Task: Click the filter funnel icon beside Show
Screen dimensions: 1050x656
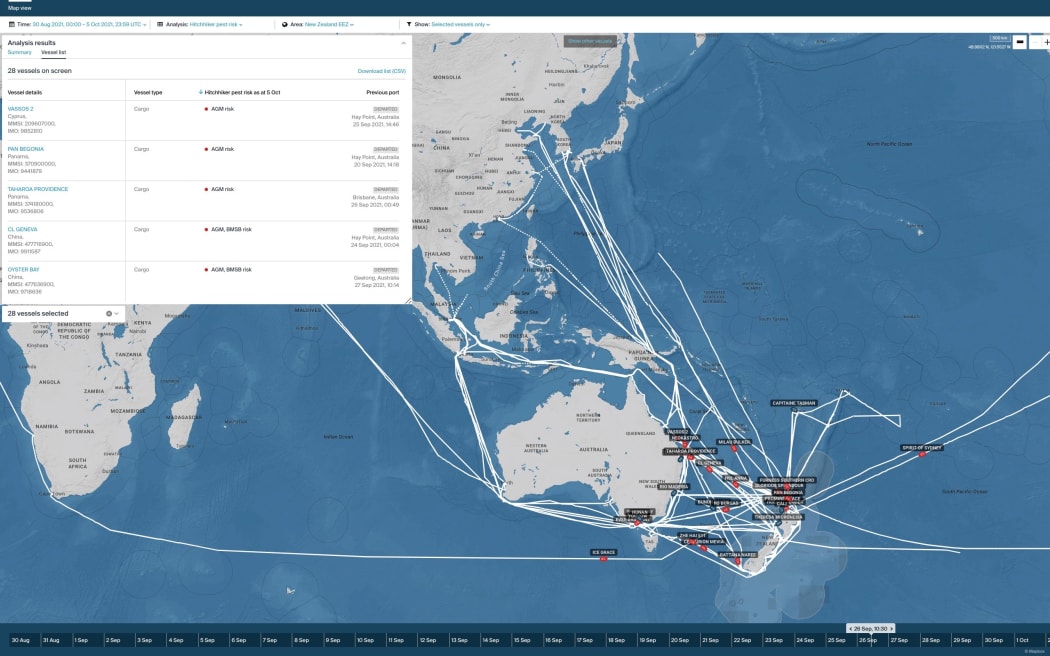Action: (x=408, y=24)
